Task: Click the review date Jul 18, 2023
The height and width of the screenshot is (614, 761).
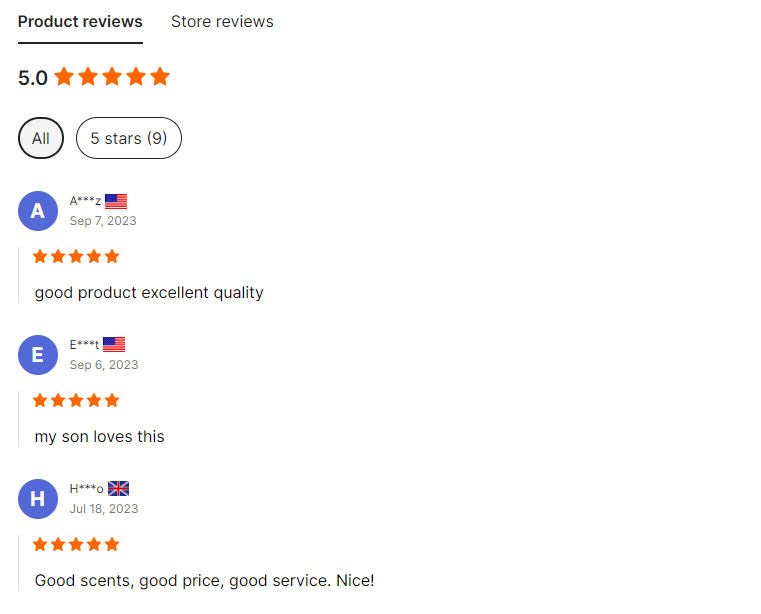Action: [104, 509]
